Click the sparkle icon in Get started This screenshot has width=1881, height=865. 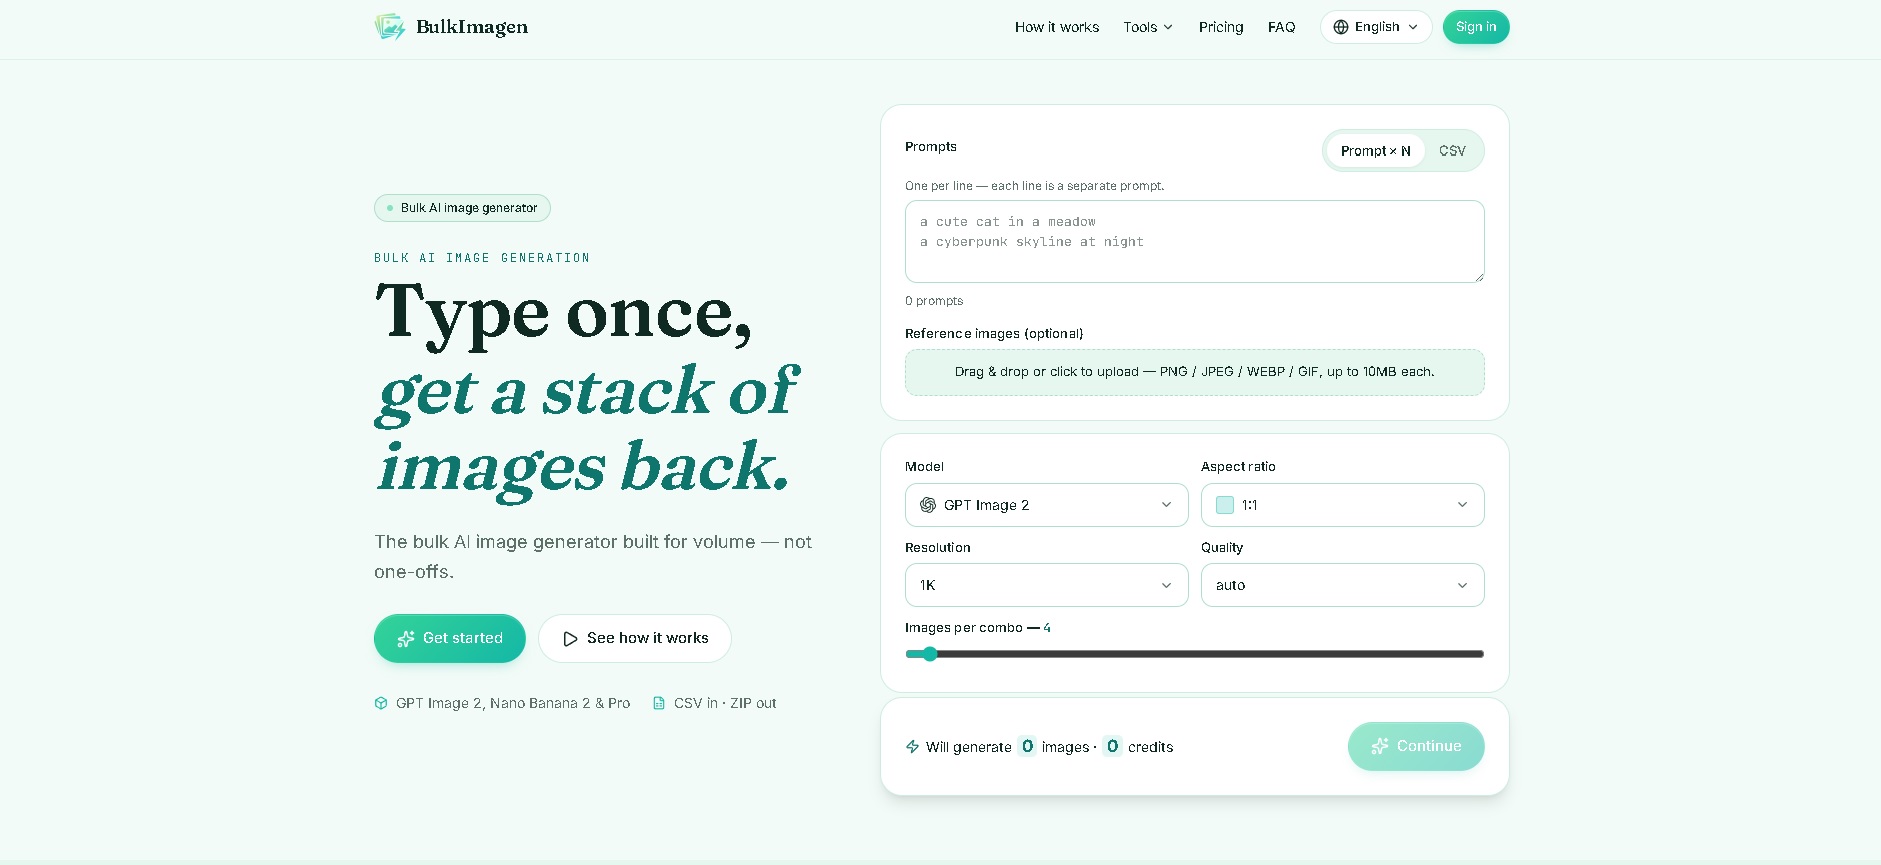click(x=406, y=638)
